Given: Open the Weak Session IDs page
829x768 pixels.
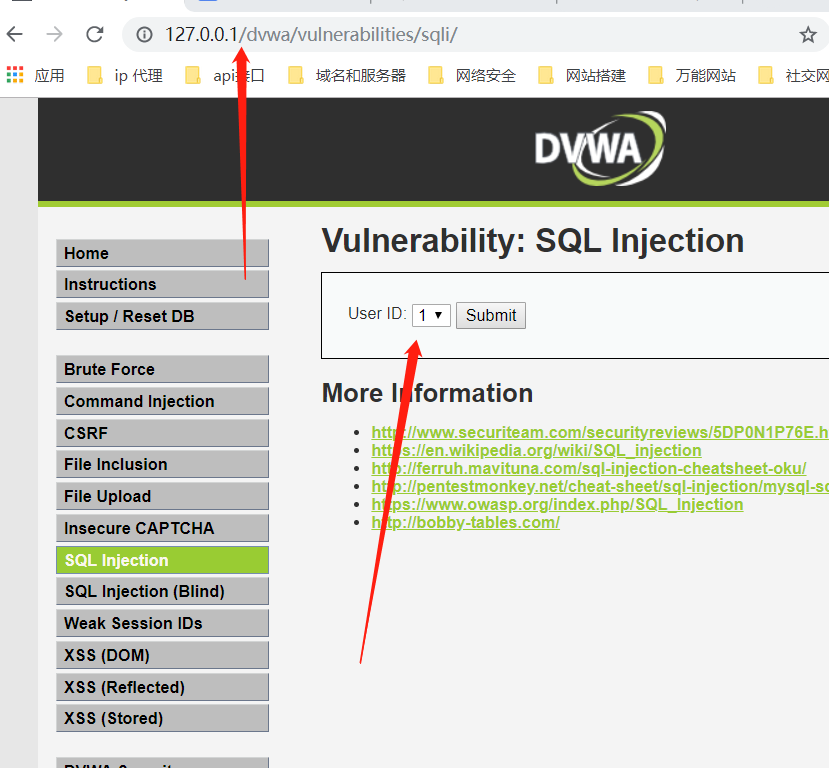Looking at the screenshot, I should [x=162, y=623].
